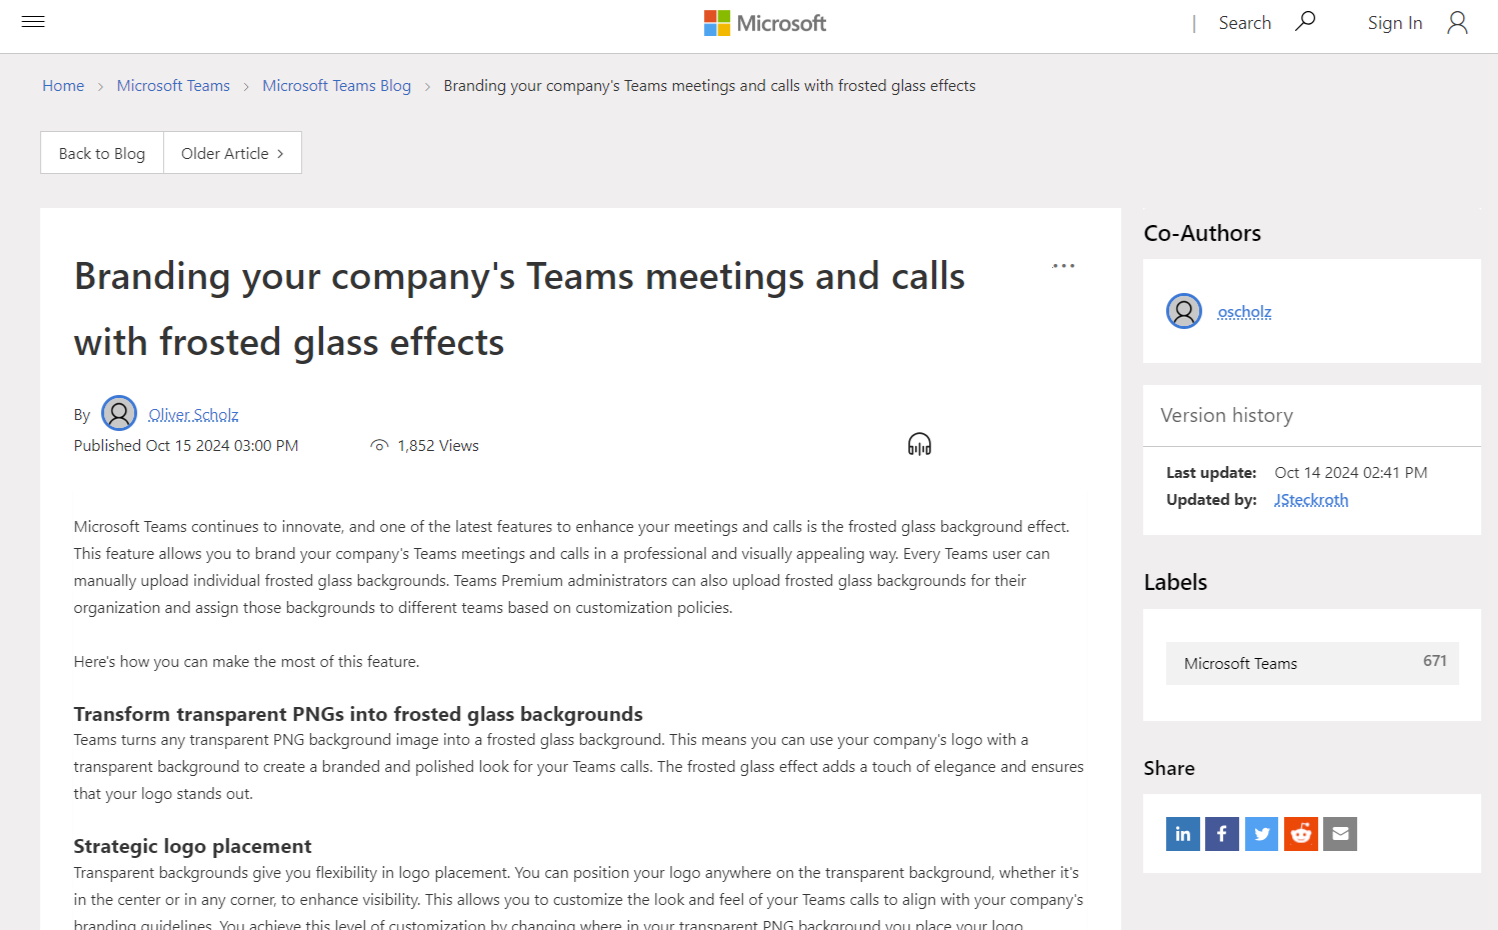Viewport: 1498px width, 930px height.
Task: Open the site navigation hamburger menu
Action: tap(33, 21)
